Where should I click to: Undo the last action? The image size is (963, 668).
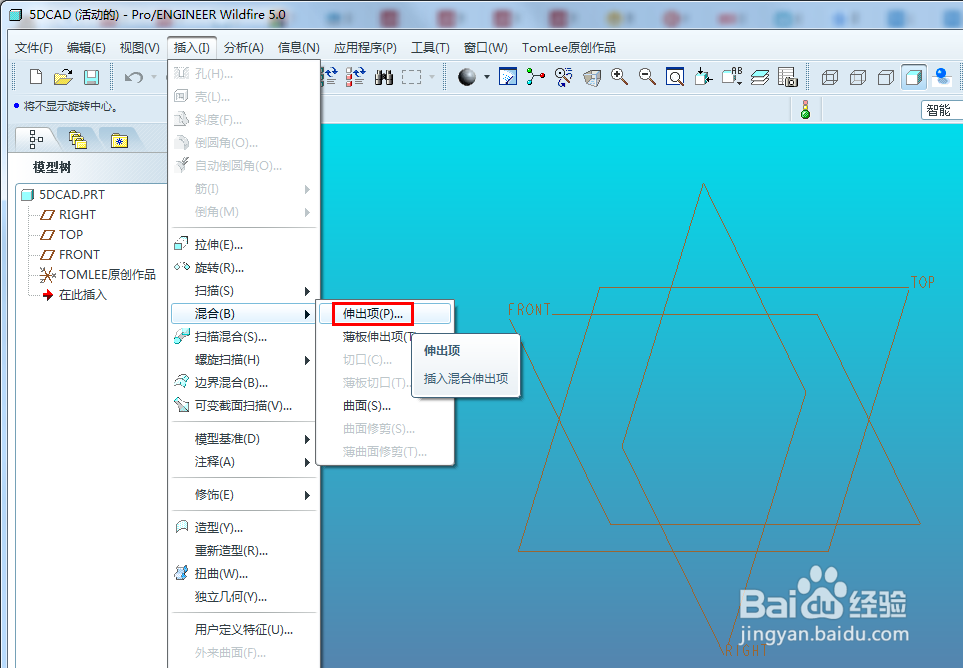point(133,77)
